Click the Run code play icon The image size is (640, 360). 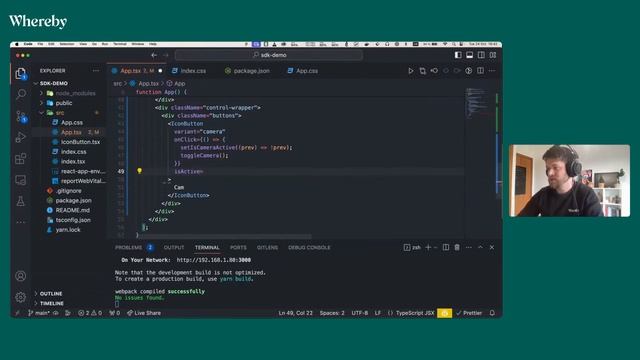point(411,71)
